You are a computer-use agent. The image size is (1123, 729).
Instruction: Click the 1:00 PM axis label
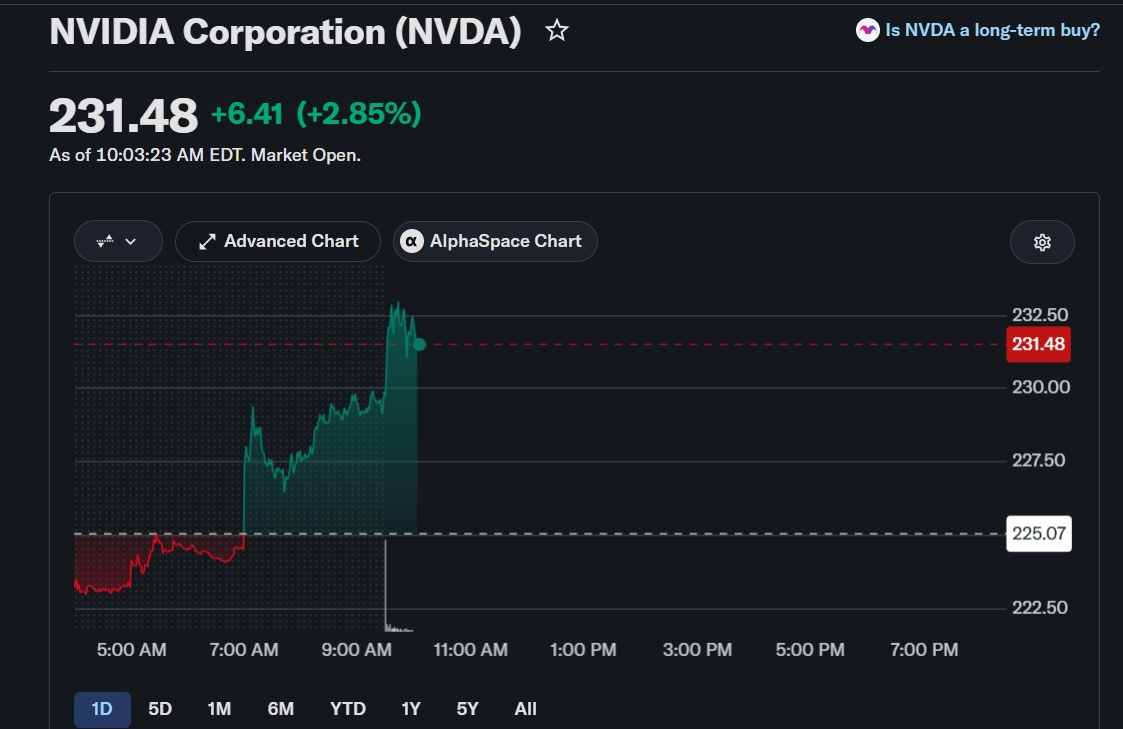pos(583,650)
